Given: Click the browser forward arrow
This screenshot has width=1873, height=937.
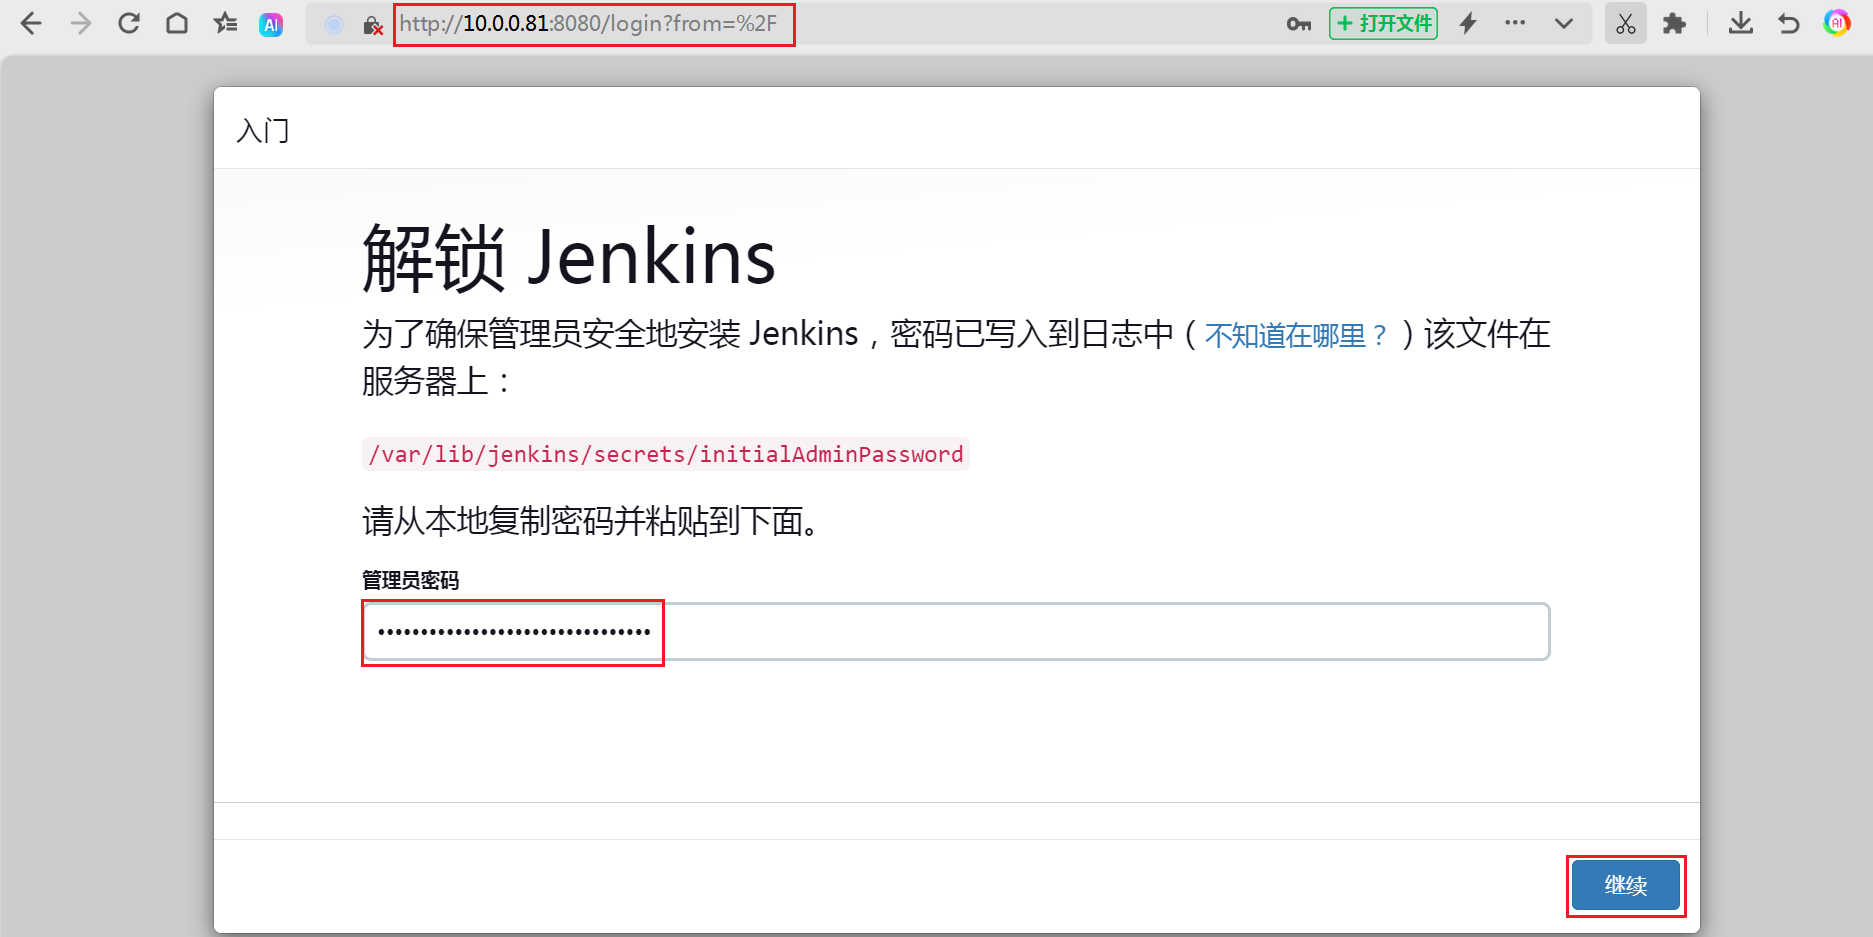Looking at the screenshot, I should point(80,24).
